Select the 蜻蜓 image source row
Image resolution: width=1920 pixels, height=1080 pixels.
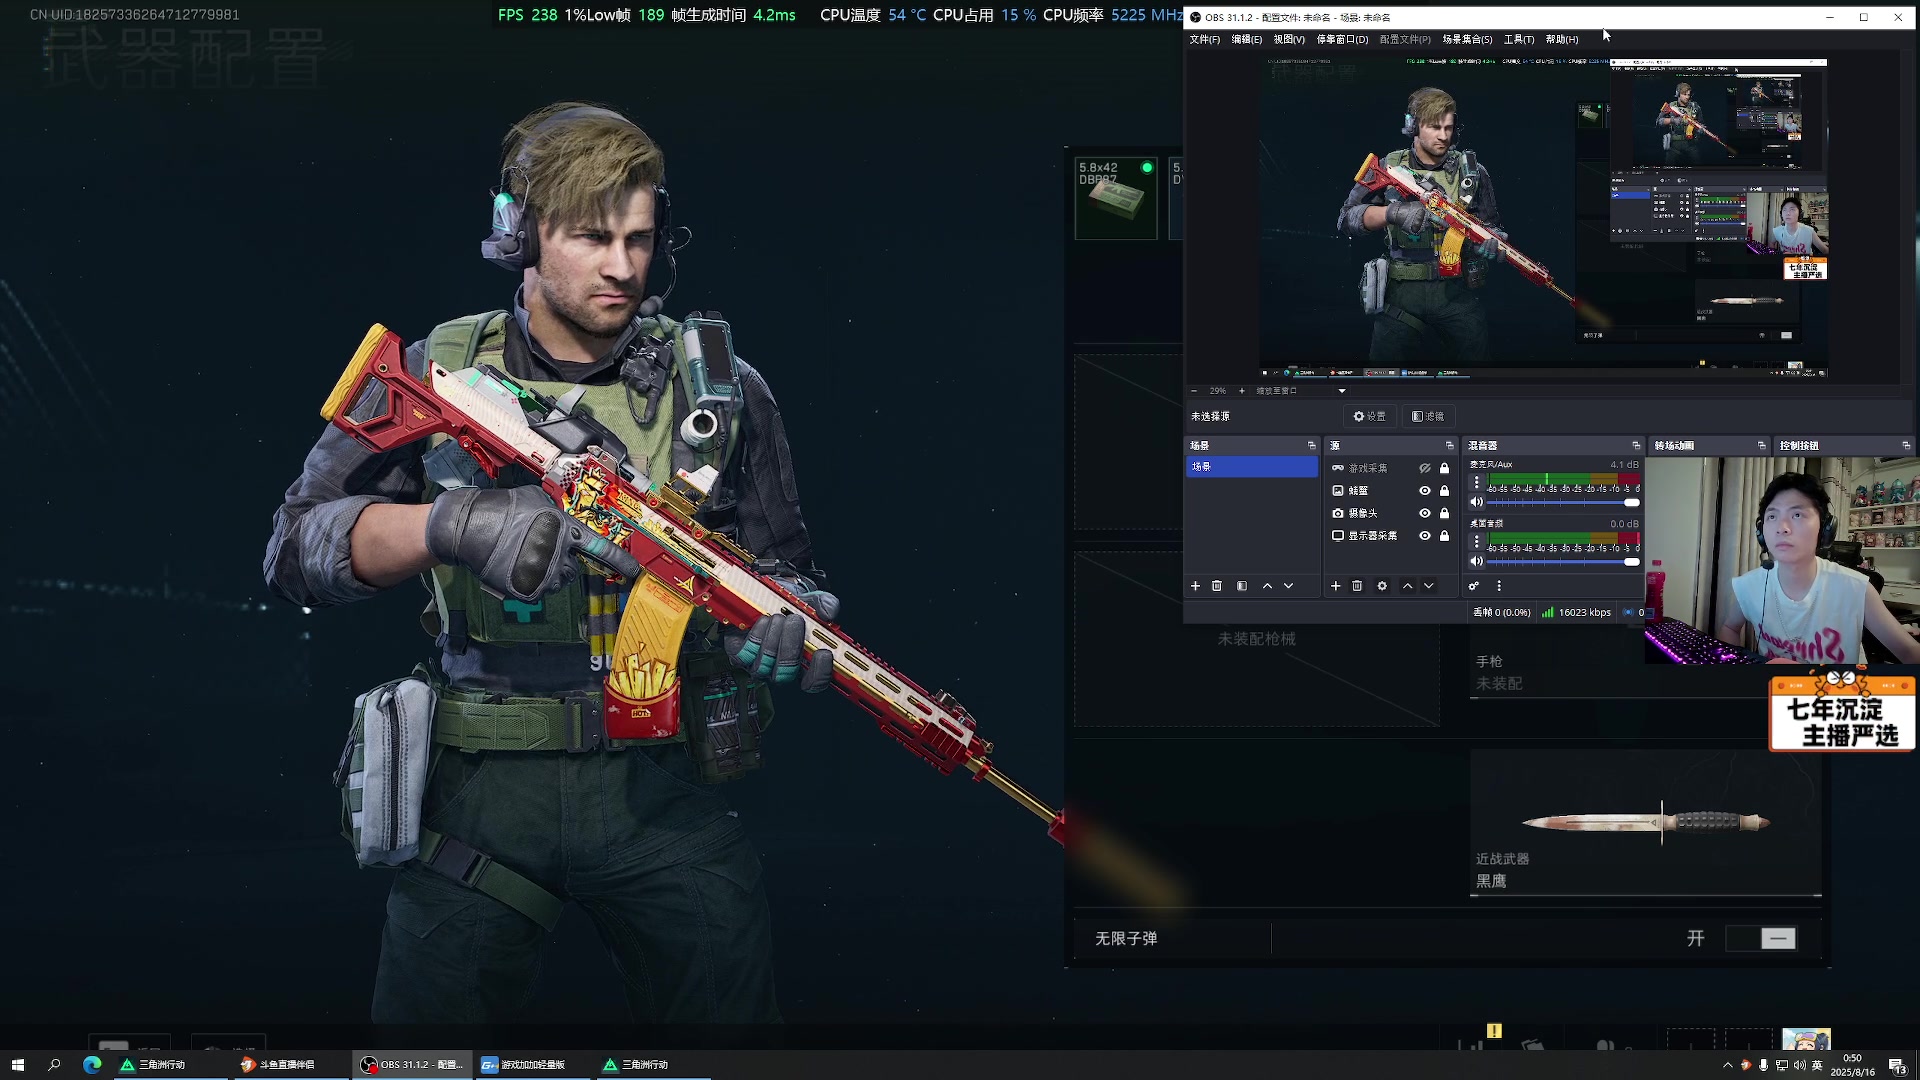click(1390, 491)
